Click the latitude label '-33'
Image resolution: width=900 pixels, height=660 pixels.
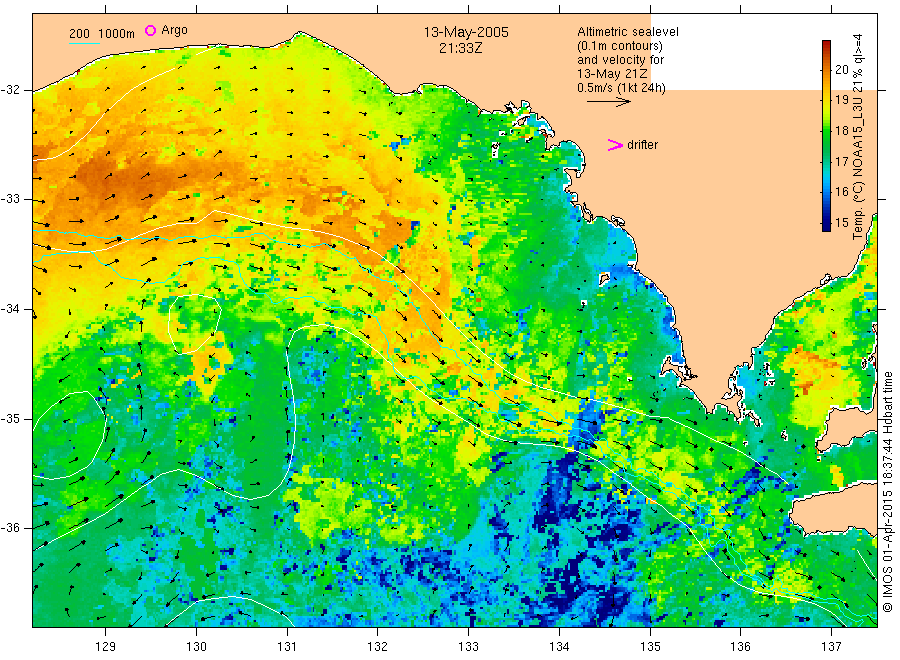[10, 199]
